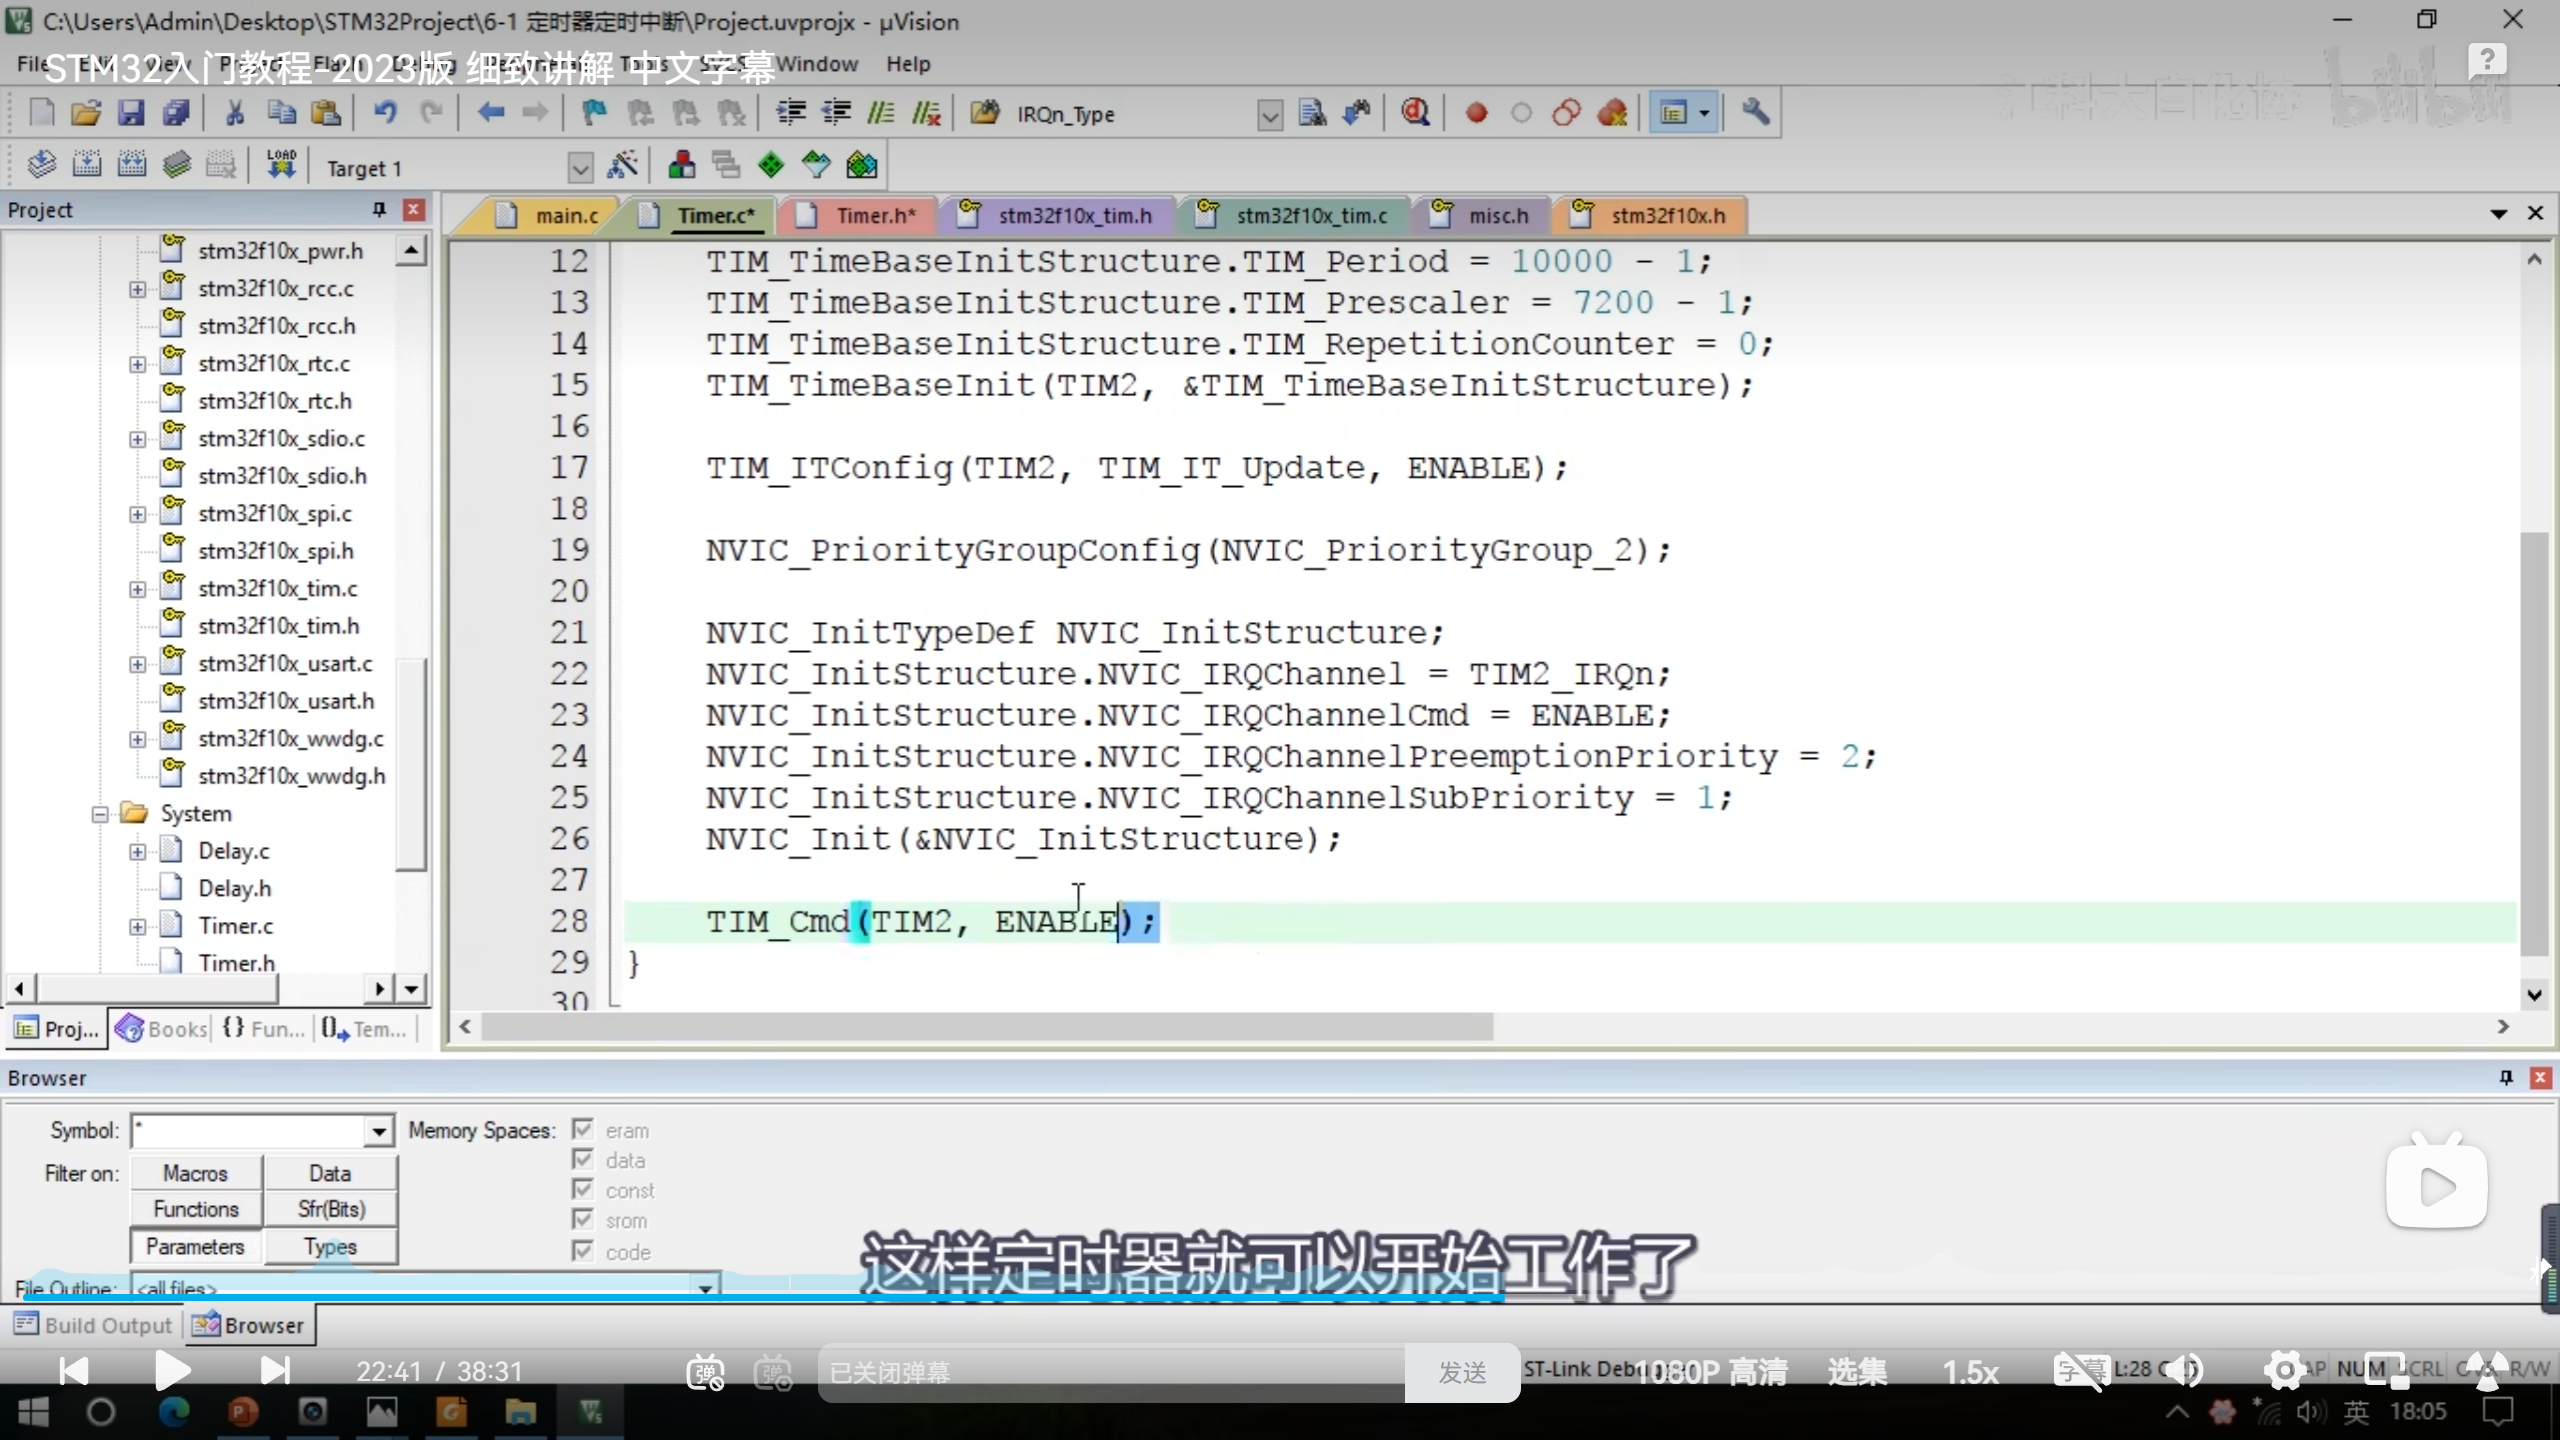Toggle the const memory space checkbox
Viewport: 2560px width, 1440px height.
point(583,1190)
